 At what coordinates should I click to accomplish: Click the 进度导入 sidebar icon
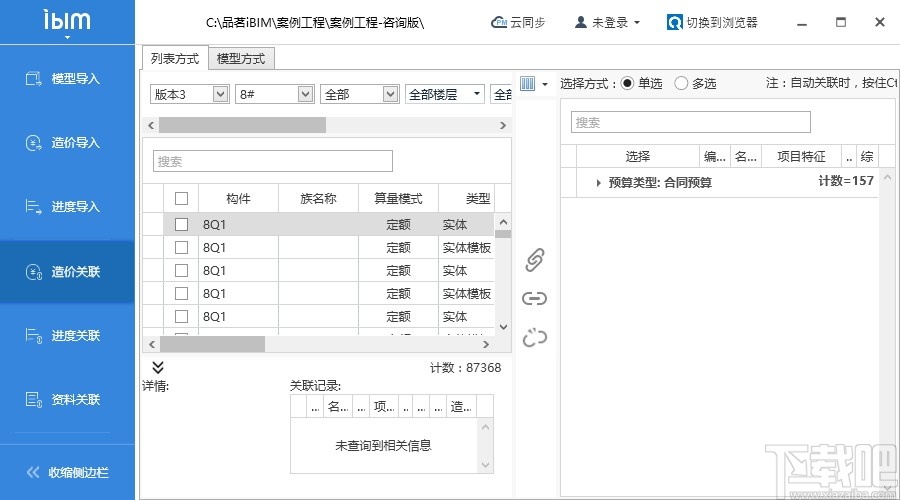click(x=34, y=207)
